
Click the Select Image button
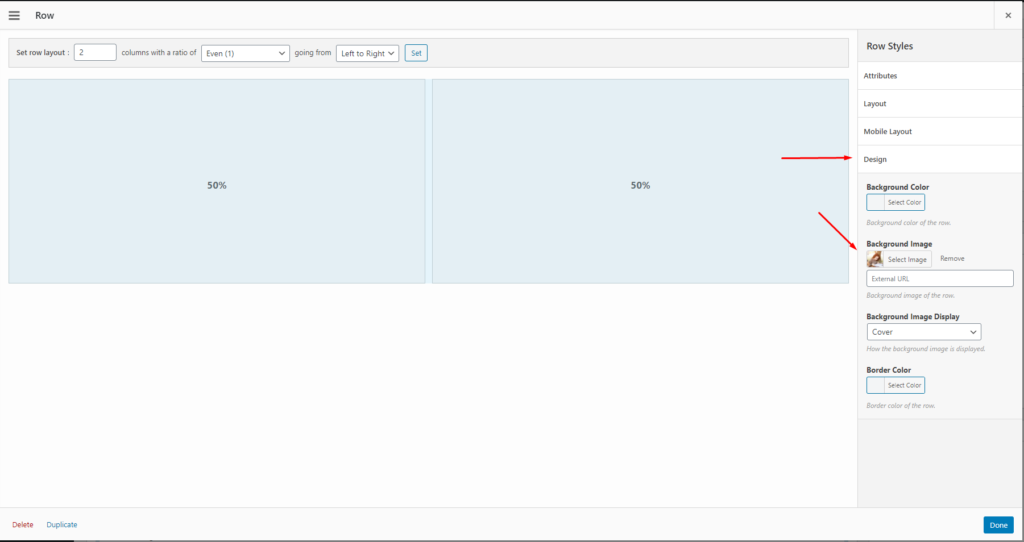point(907,259)
